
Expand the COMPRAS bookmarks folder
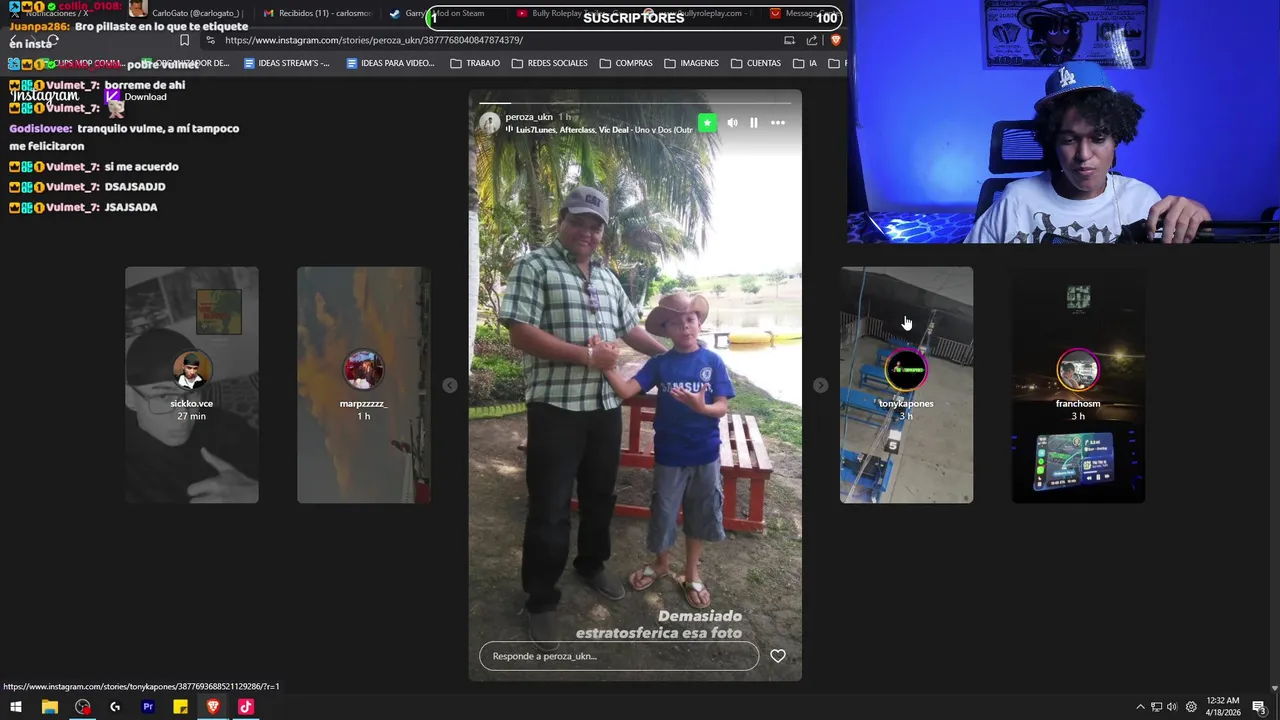626,63
